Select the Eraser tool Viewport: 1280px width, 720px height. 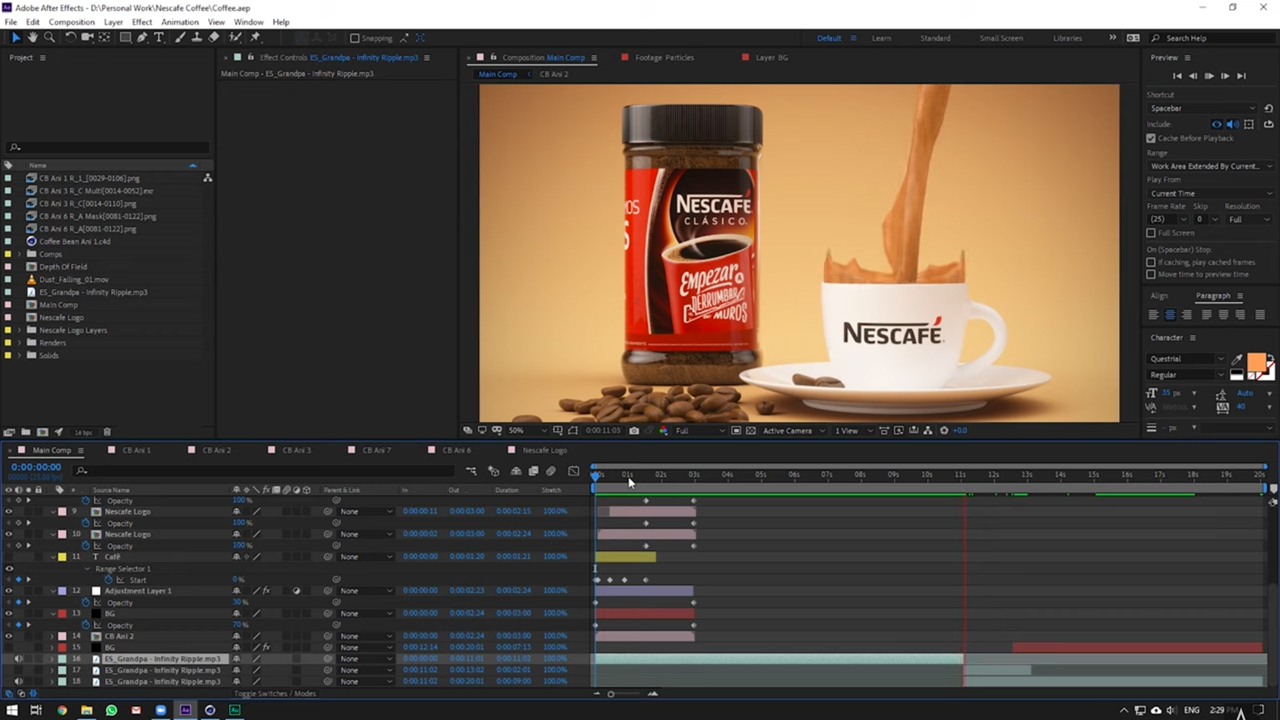214,38
